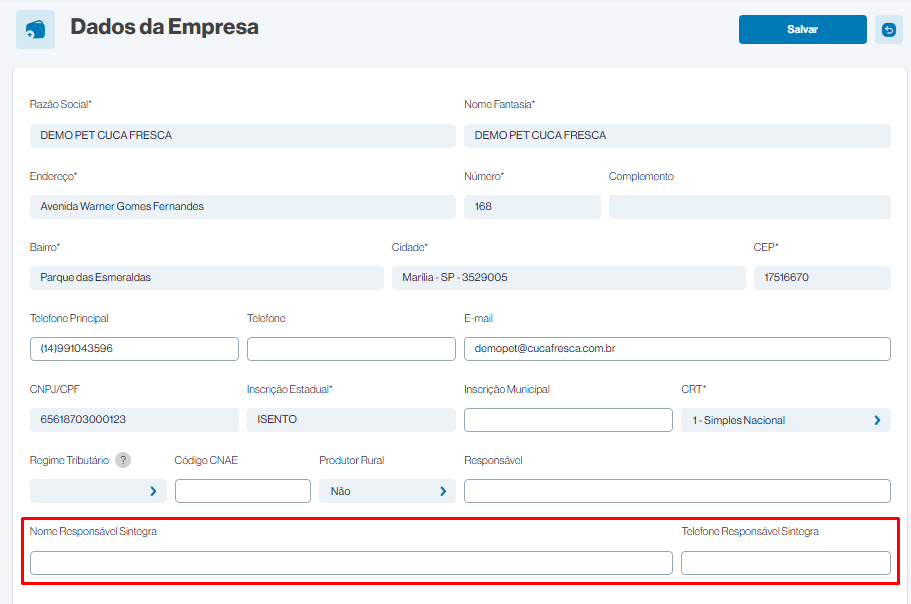Focus the Telefone Responsável Sintegra input
Viewport: 911px width, 604px height.
click(x=786, y=563)
